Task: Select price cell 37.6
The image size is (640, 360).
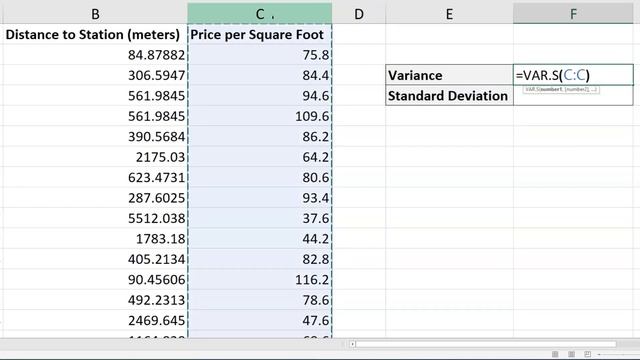Action: (x=260, y=218)
